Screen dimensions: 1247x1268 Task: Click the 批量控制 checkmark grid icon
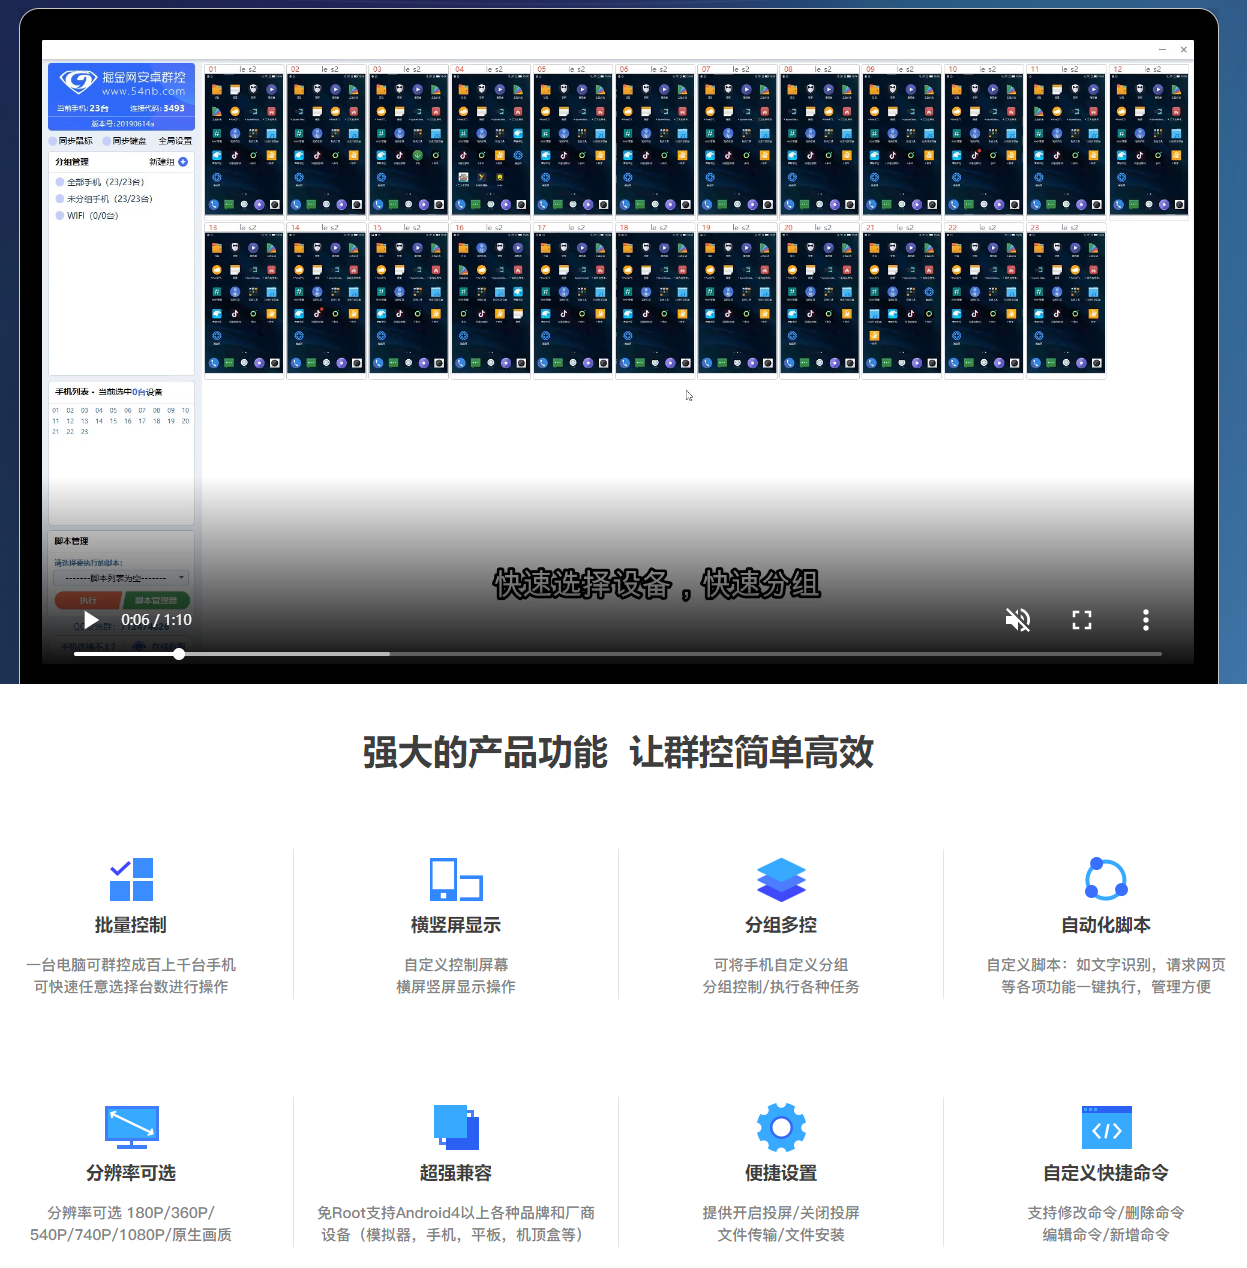click(x=131, y=880)
